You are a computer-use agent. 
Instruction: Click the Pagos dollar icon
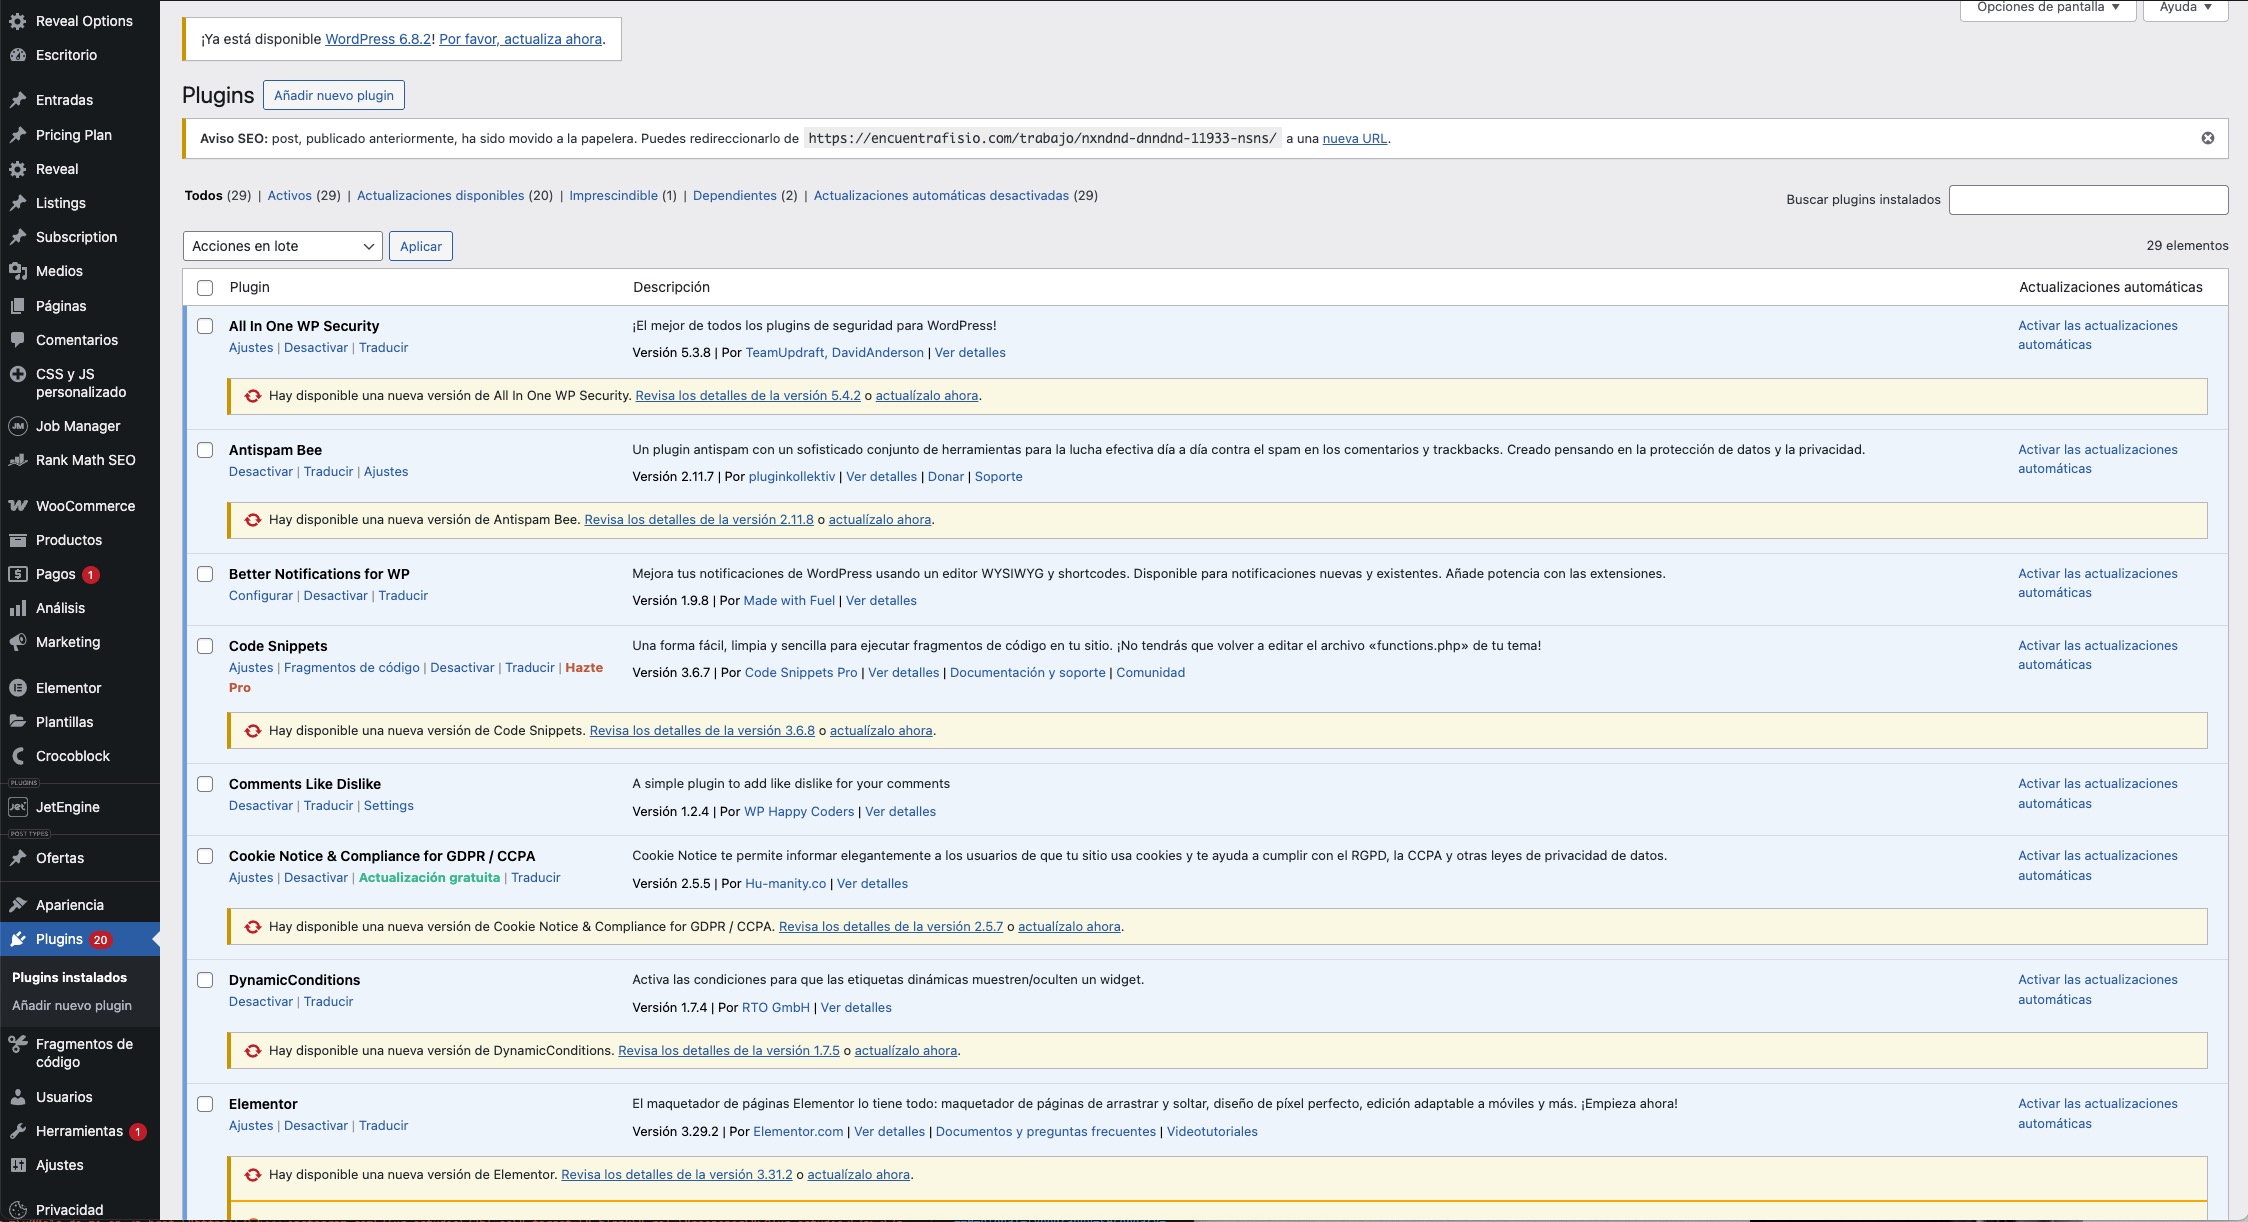pyautogui.click(x=17, y=574)
